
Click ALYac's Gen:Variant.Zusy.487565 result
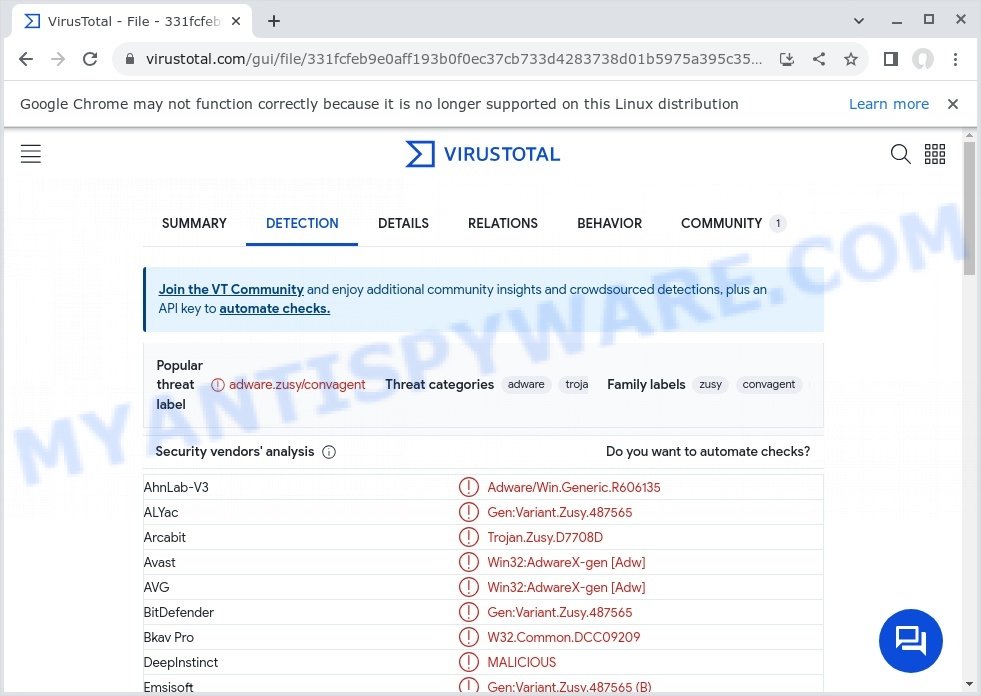point(559,512)
